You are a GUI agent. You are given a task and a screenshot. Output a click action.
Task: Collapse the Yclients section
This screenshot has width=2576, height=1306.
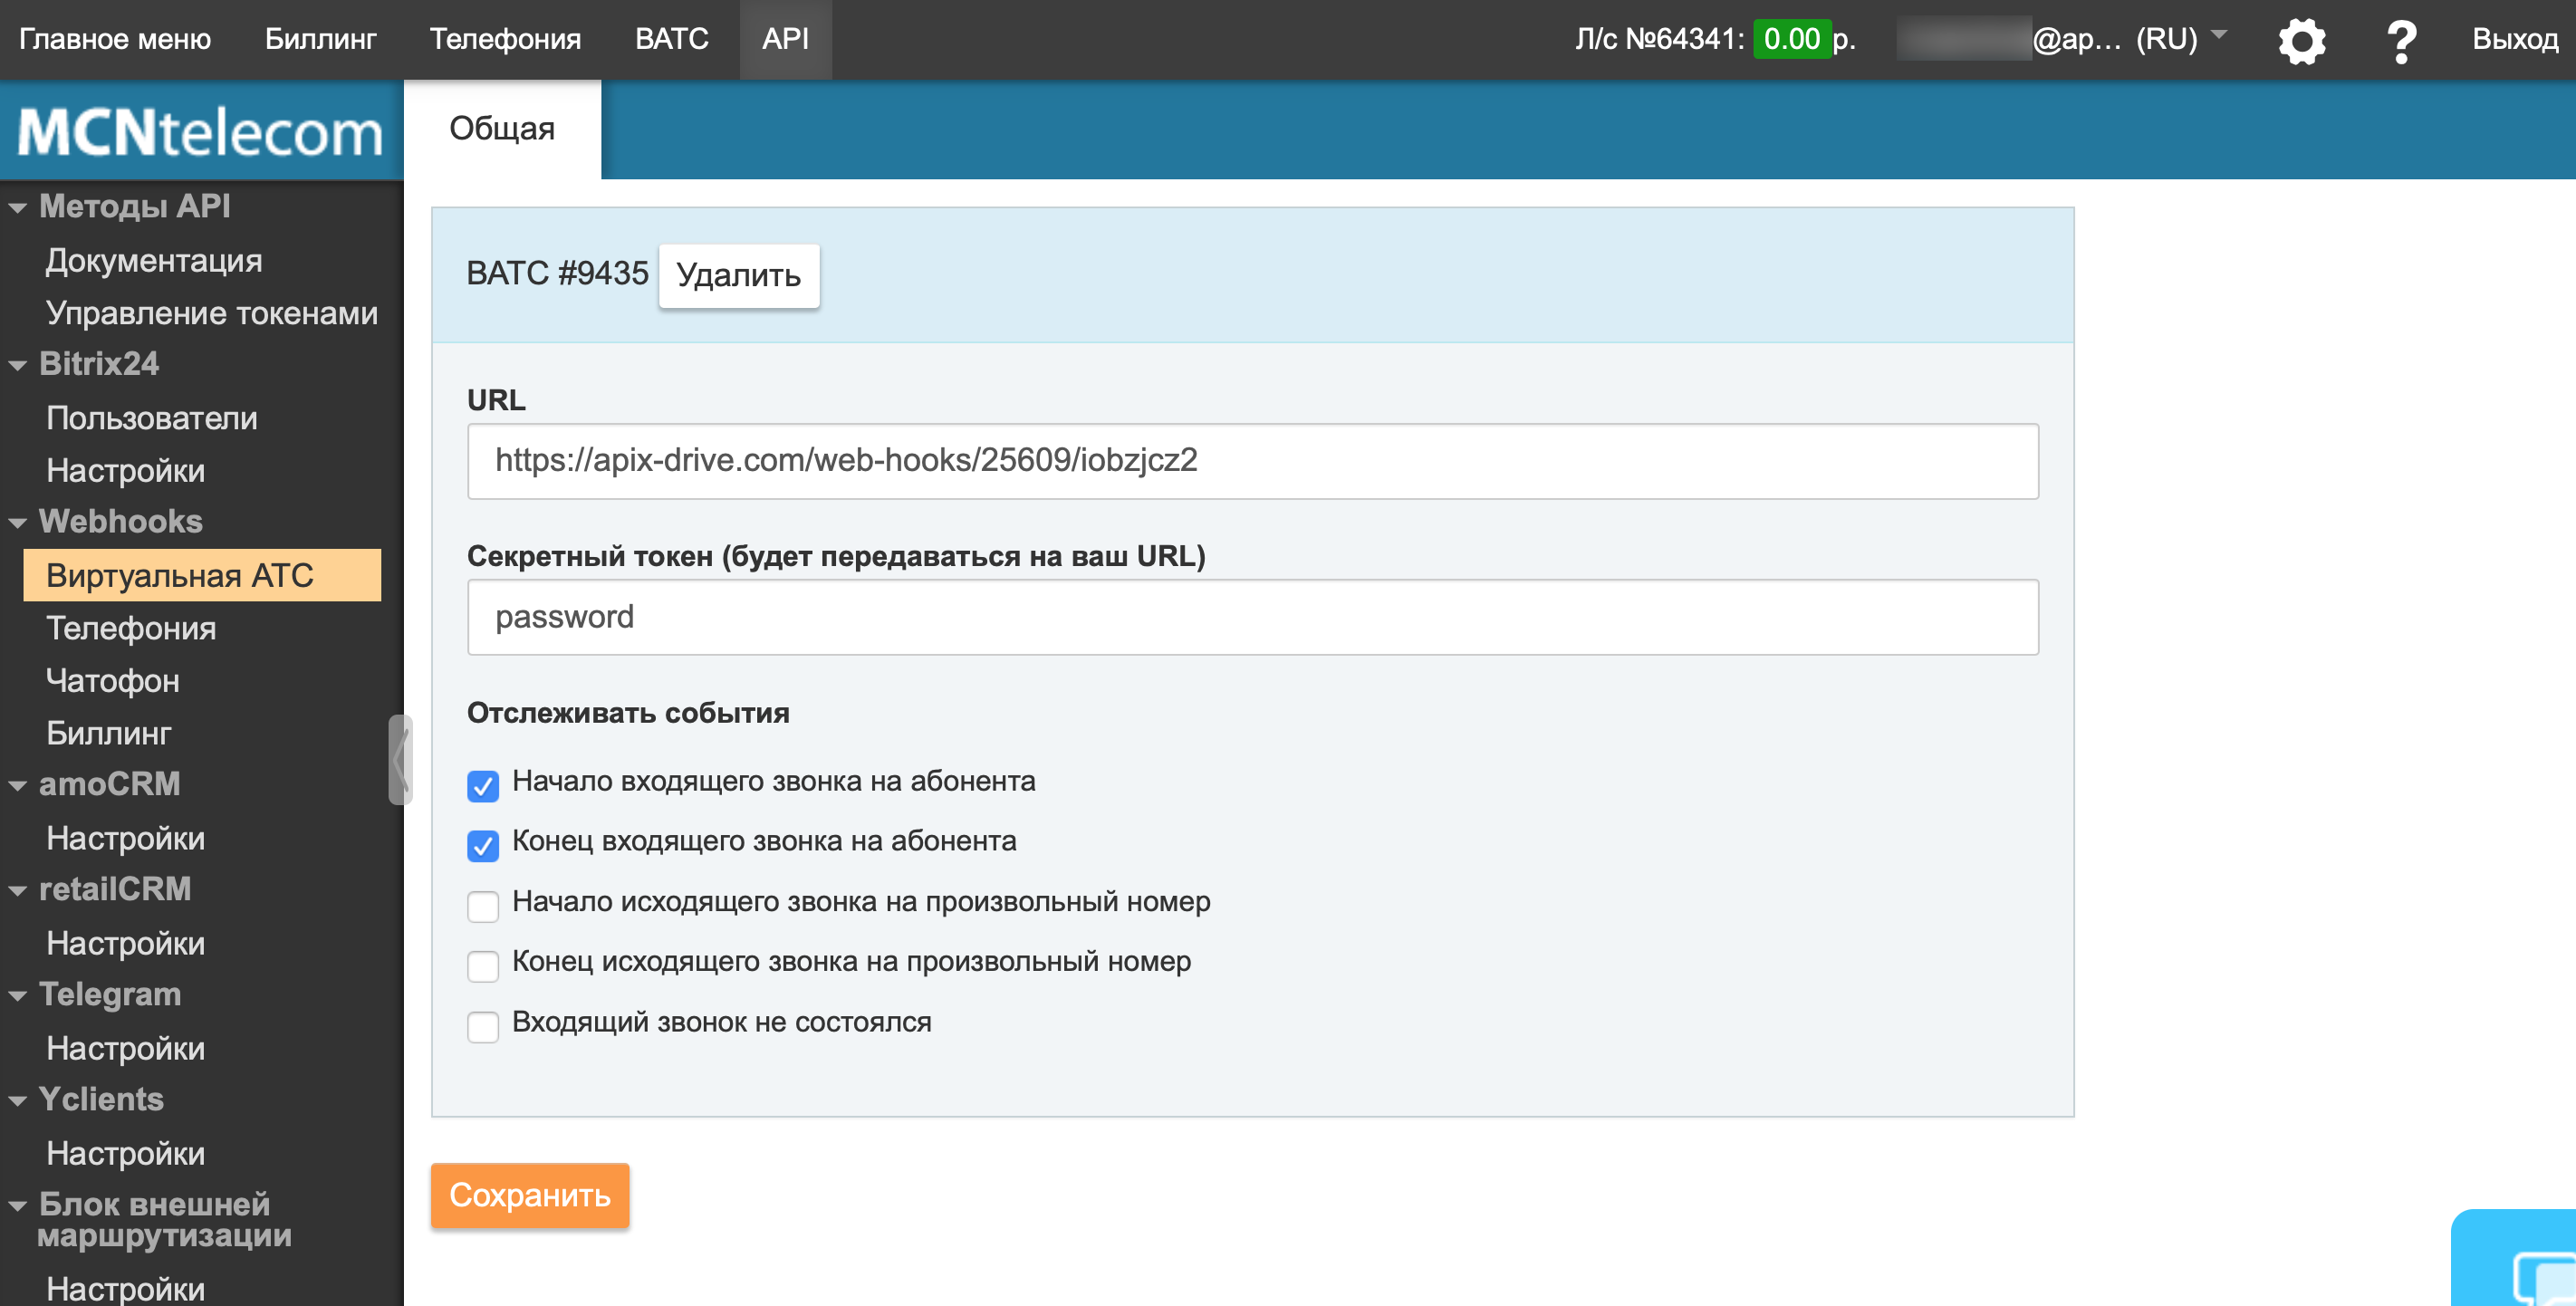pos(17,1100)
